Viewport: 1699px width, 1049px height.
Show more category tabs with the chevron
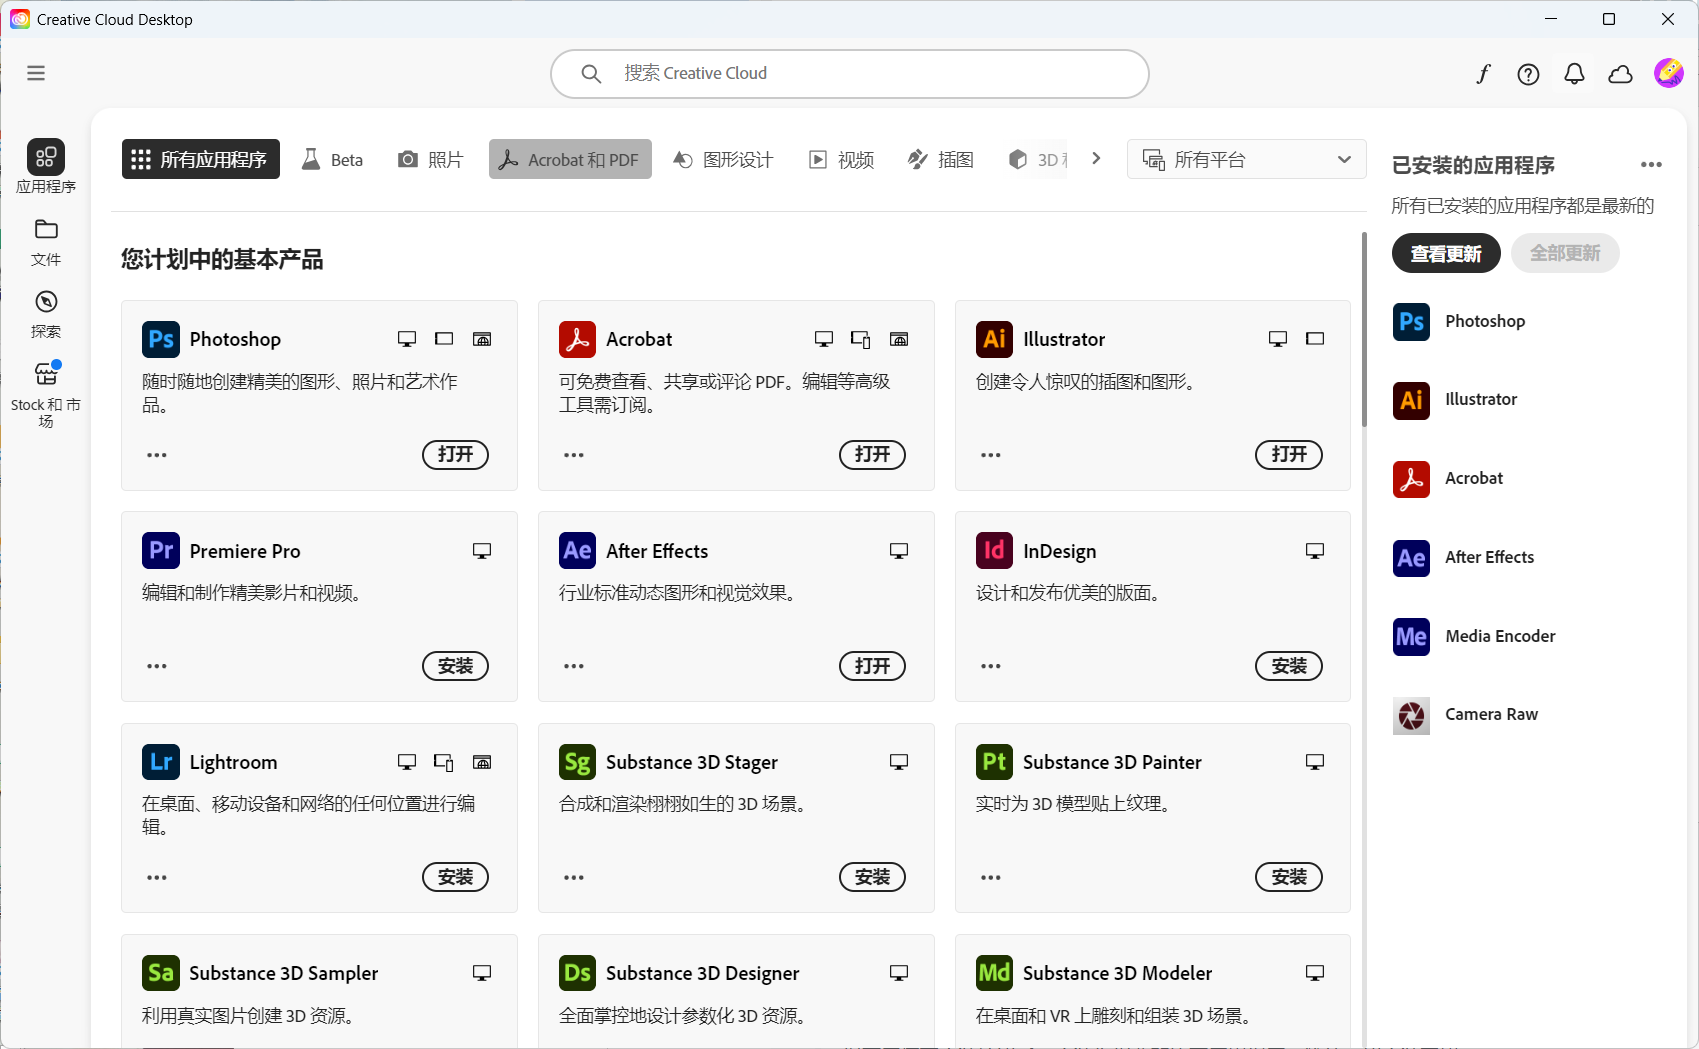tap(1096, 158)
